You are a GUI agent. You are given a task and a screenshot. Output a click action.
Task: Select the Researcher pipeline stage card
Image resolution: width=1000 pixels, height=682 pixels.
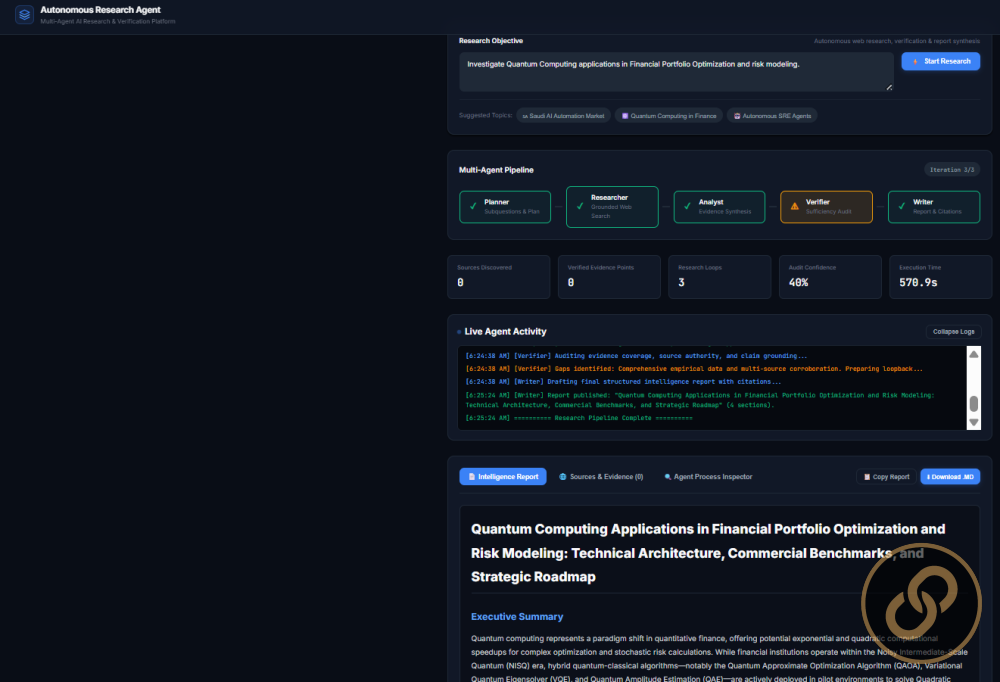tap(612, 207)
